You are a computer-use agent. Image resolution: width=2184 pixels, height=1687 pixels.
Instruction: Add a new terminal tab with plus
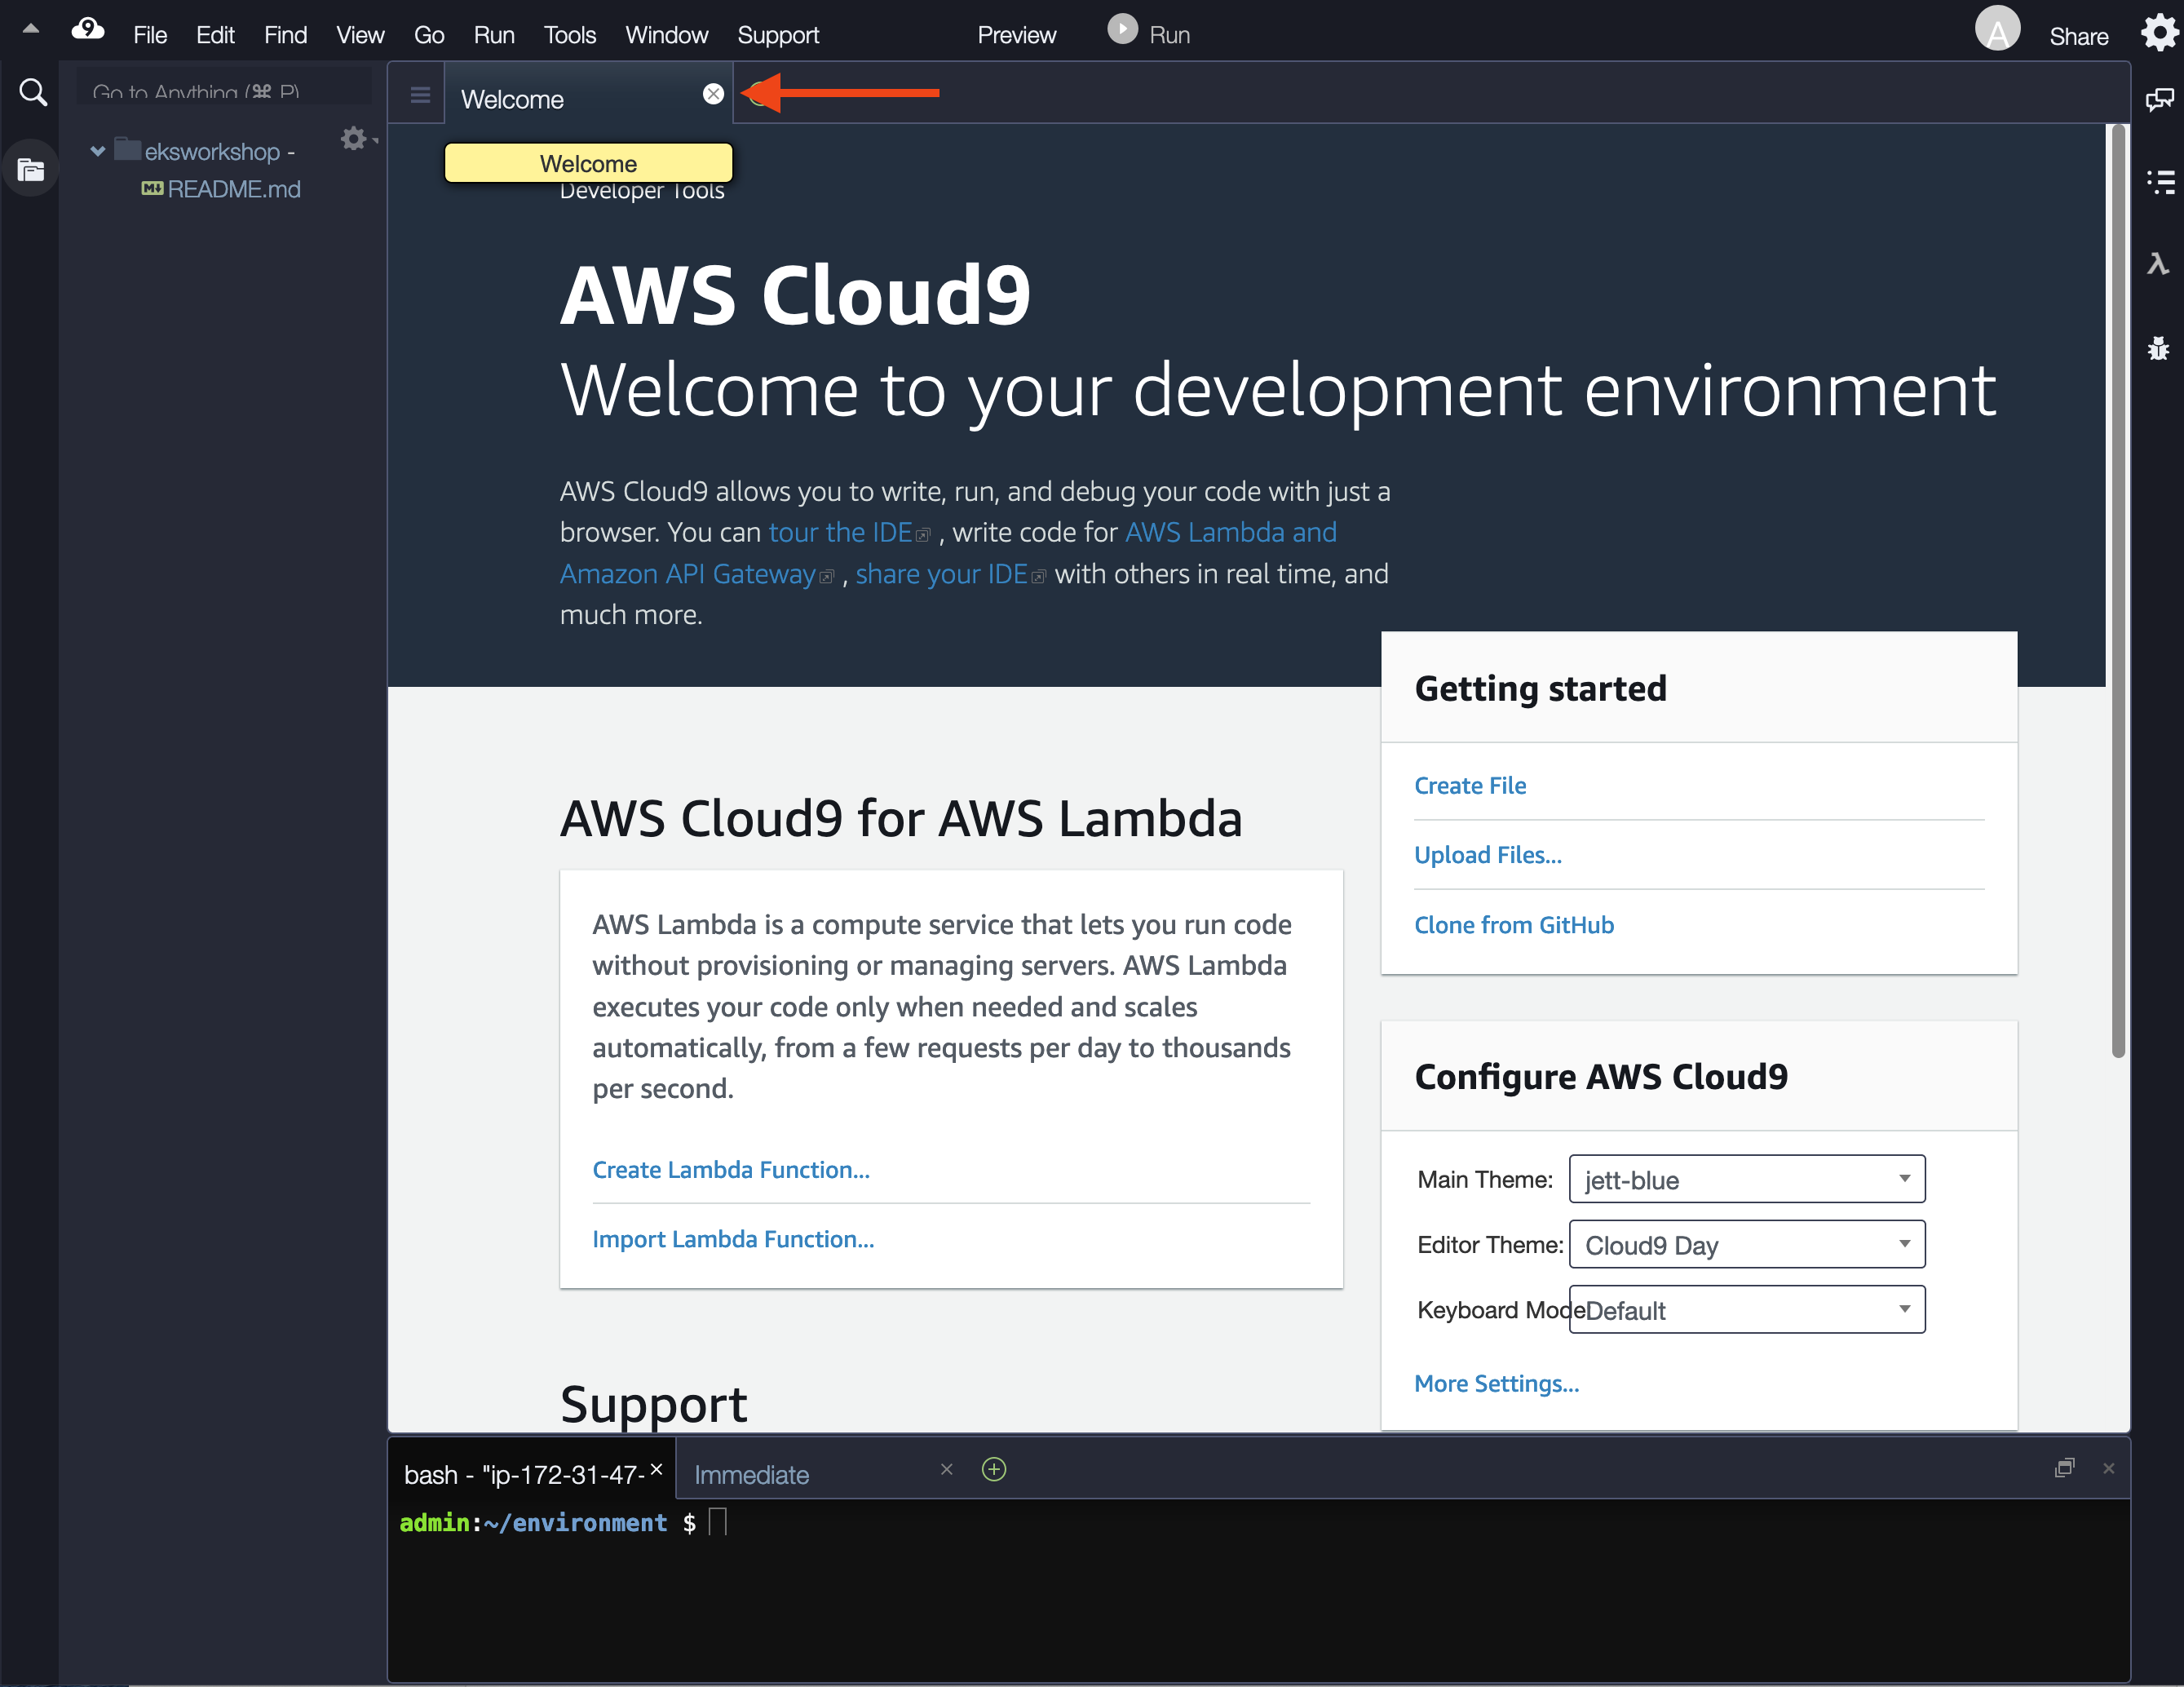coord(993,1469)
